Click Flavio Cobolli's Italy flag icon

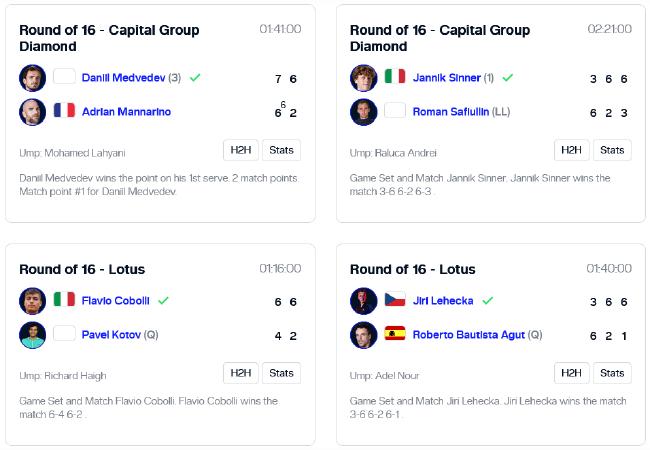pos(64,299)
